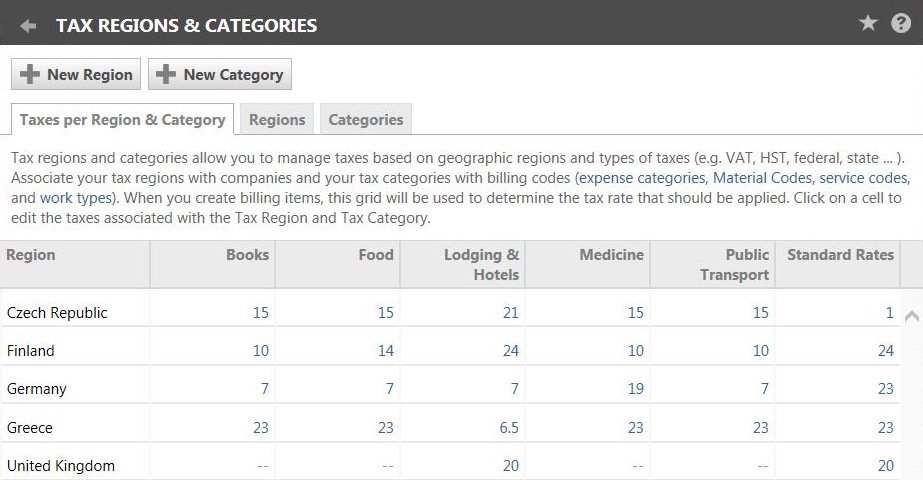
Task: Open the Material Codes link
Action: [x=762, y=178]
